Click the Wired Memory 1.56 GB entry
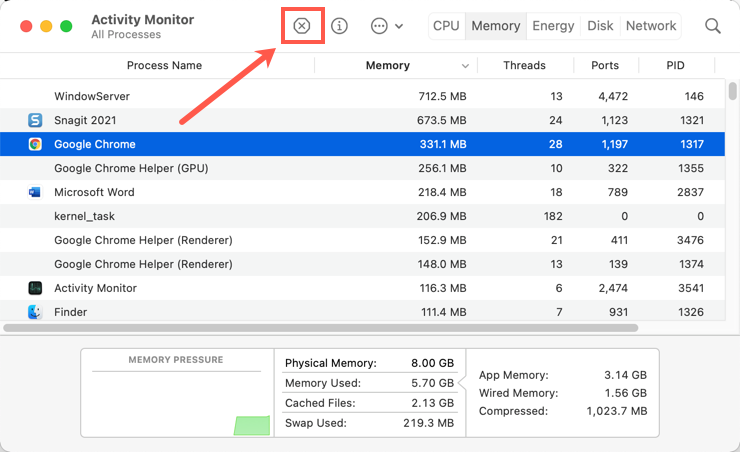The width and height of the screenshot is (740, 452). coord(563,393)
